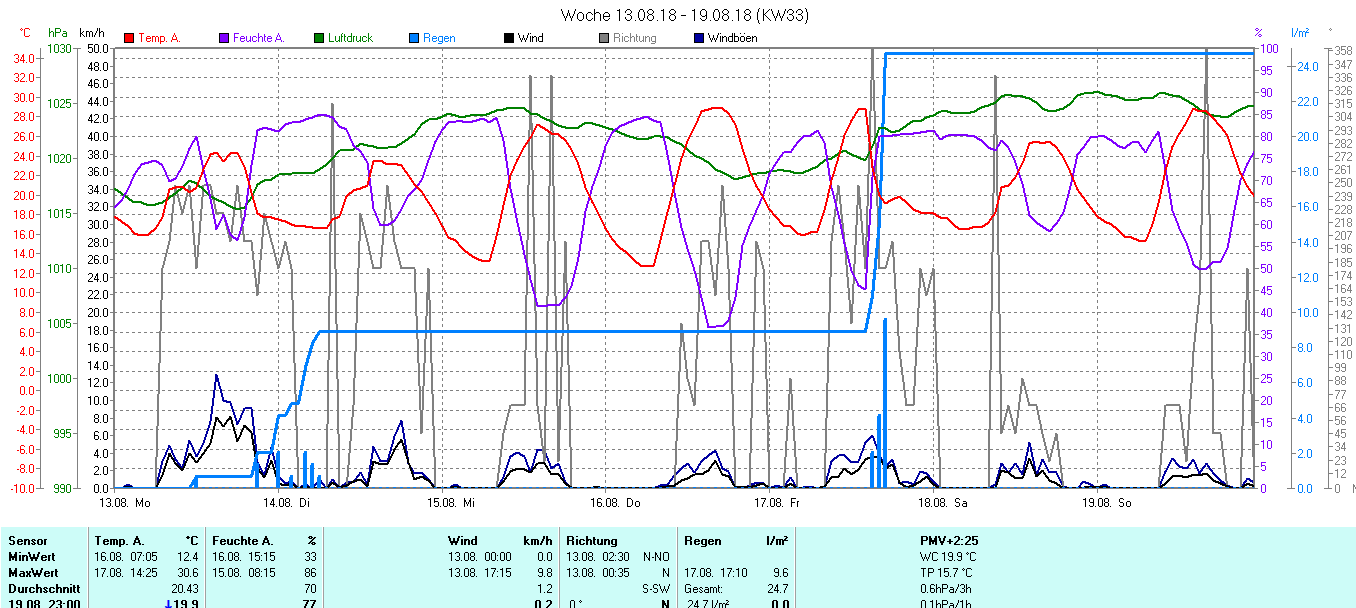The height and width of the screenshot is (608, 1356).
Task: Click the 19.08. So date label
Action: click(x=1104, y=503)
